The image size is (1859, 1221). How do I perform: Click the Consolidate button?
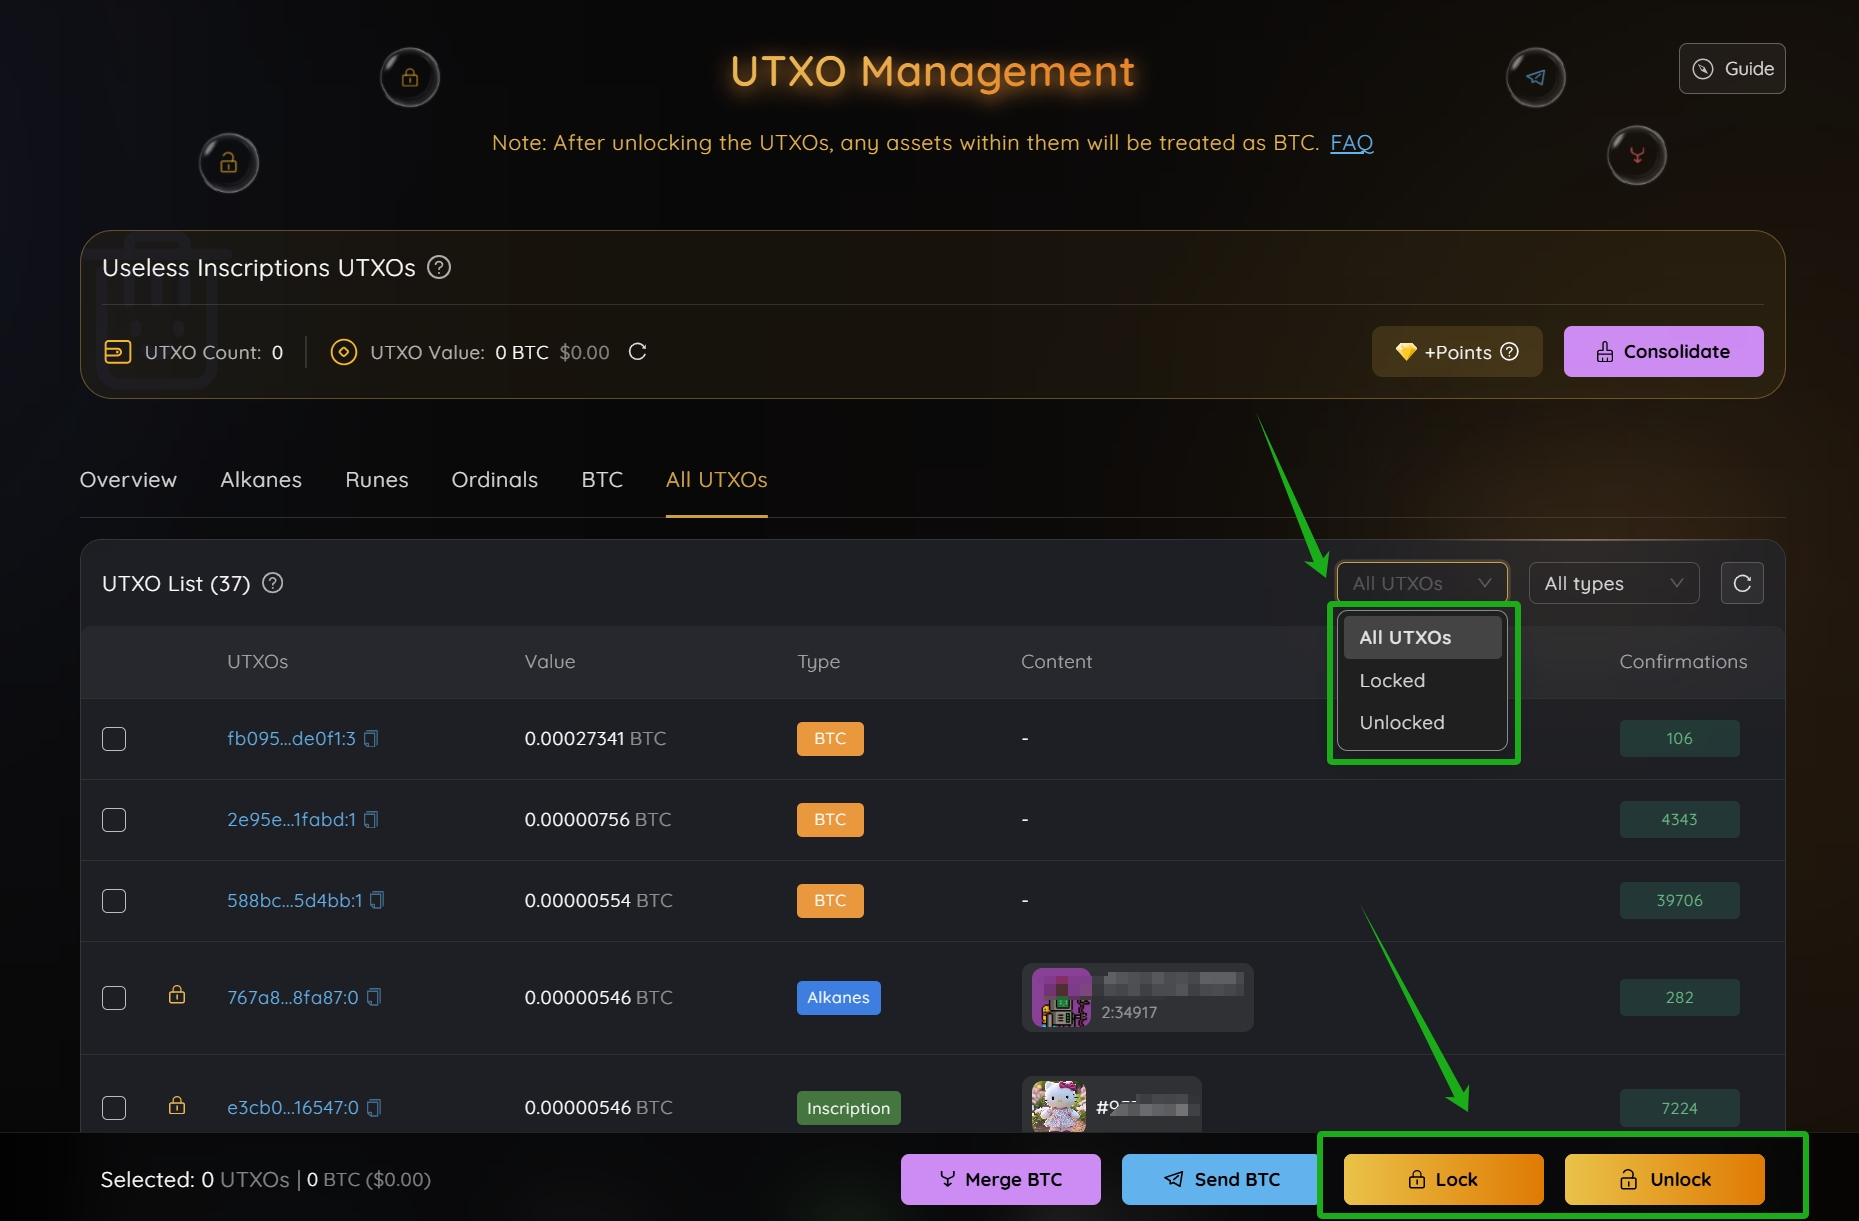[x=1663, y=352]
